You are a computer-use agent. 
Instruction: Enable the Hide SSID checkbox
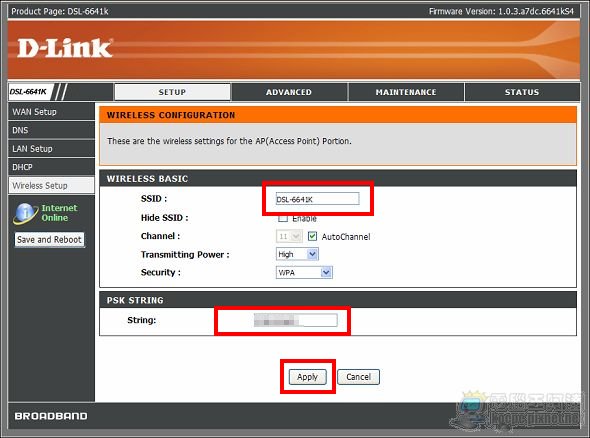[283, 218]
